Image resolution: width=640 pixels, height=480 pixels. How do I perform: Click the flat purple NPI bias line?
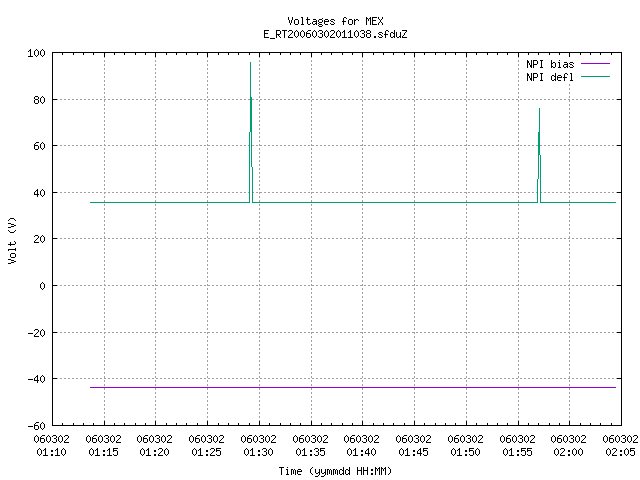tap(353, 387)
